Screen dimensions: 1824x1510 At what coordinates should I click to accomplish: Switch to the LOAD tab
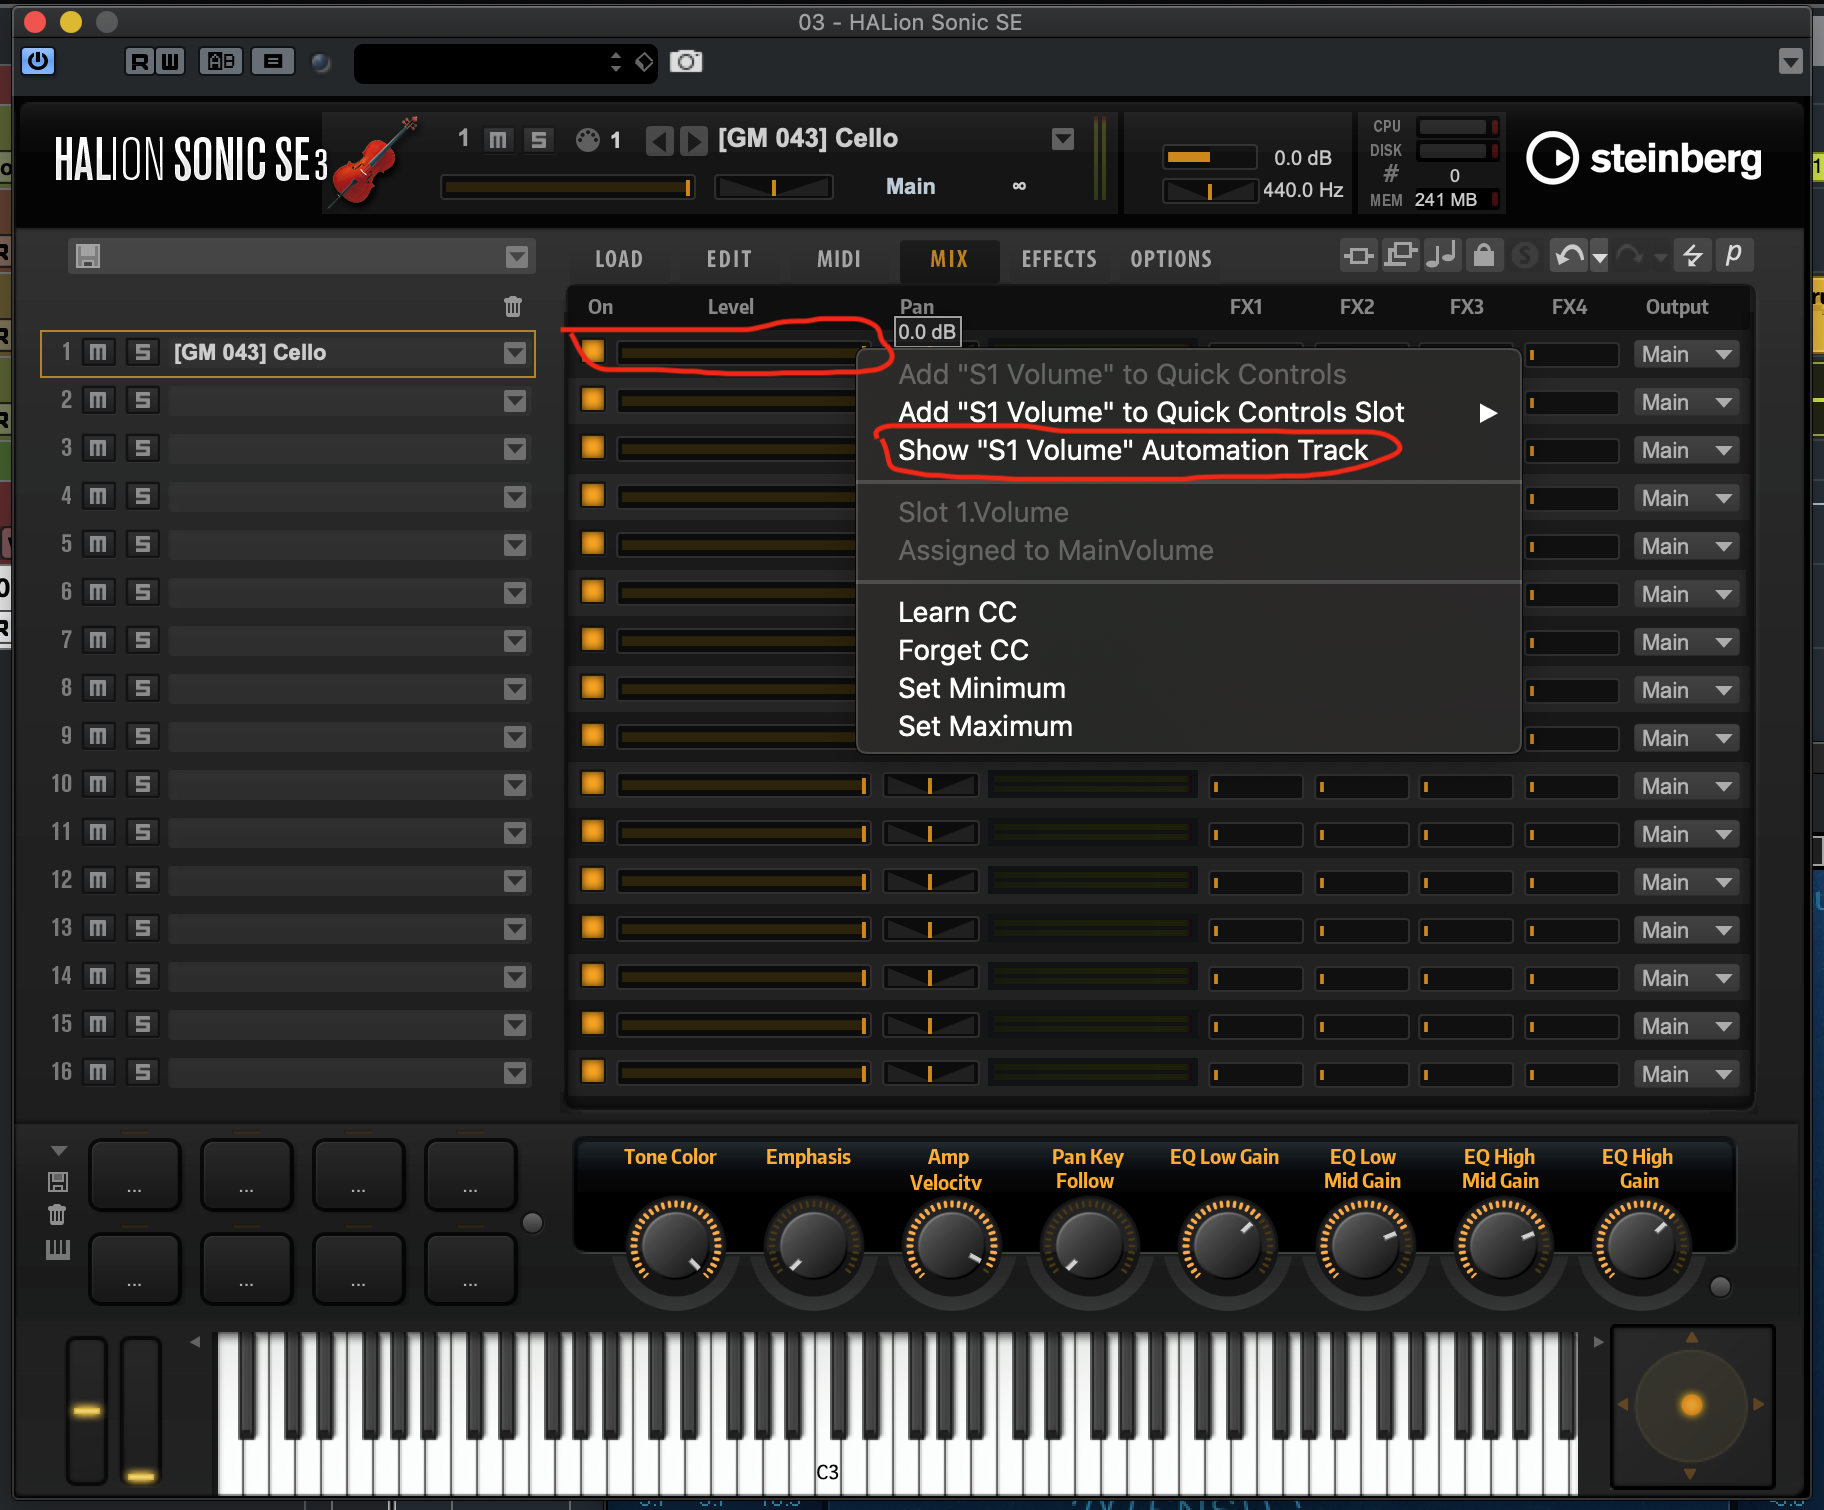pyautogui.click(x=619, y=259)
